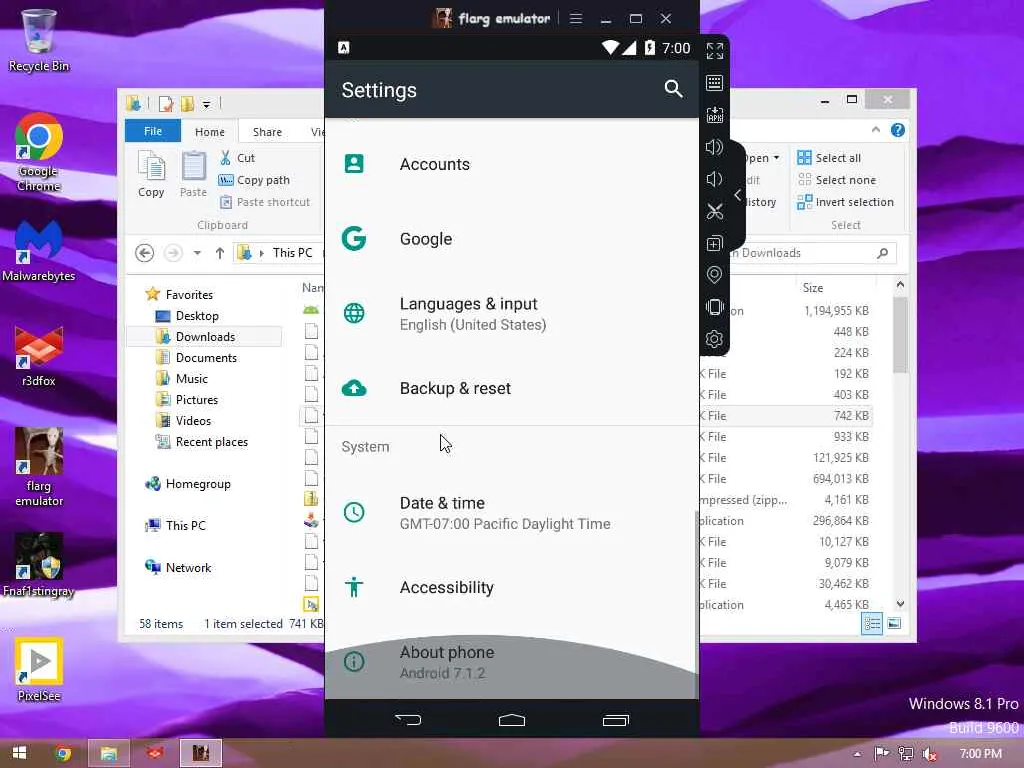Screen dimensions: 1024x768
Task: Open Accessibility settings
Action: (511, 588)
